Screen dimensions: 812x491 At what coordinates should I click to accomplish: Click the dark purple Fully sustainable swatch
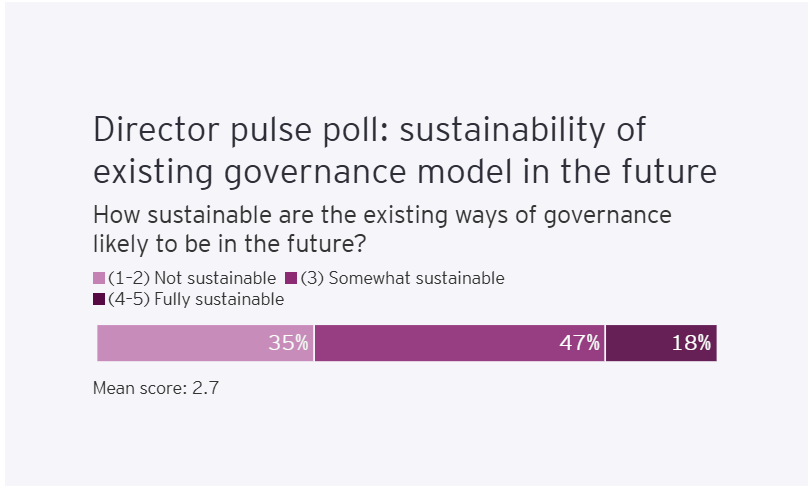click(x=99, y=300)
